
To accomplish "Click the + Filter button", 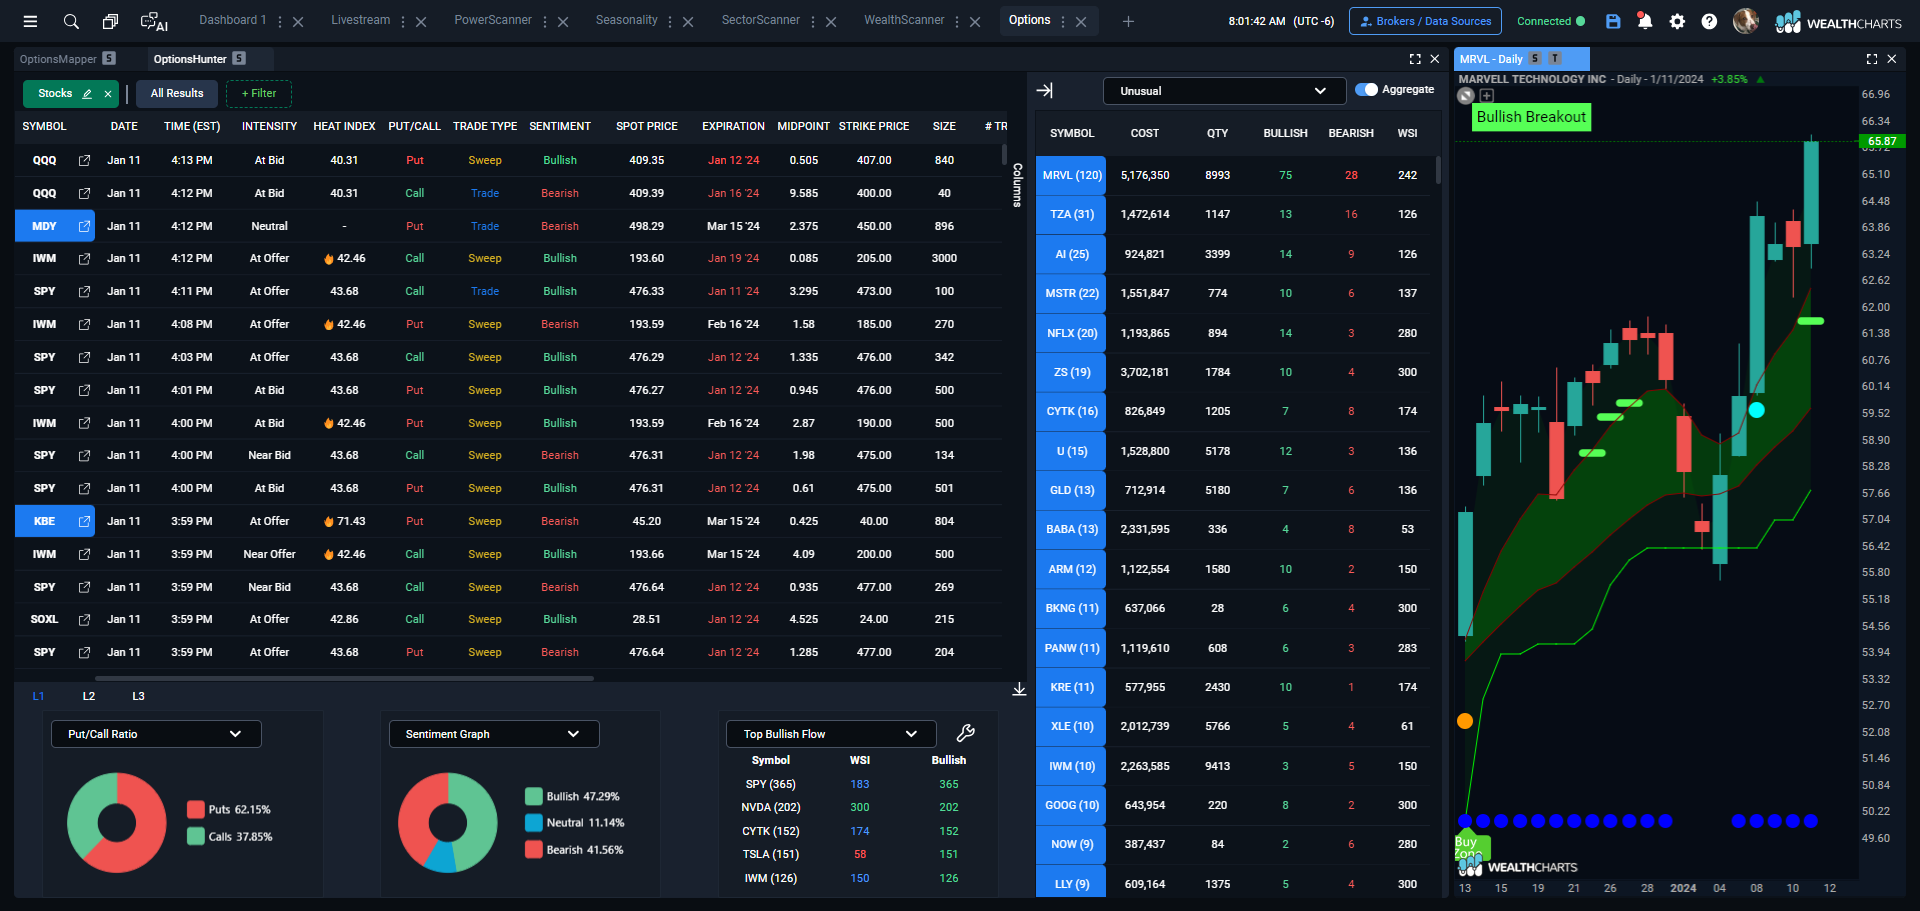I will click(x=259, y=94).
